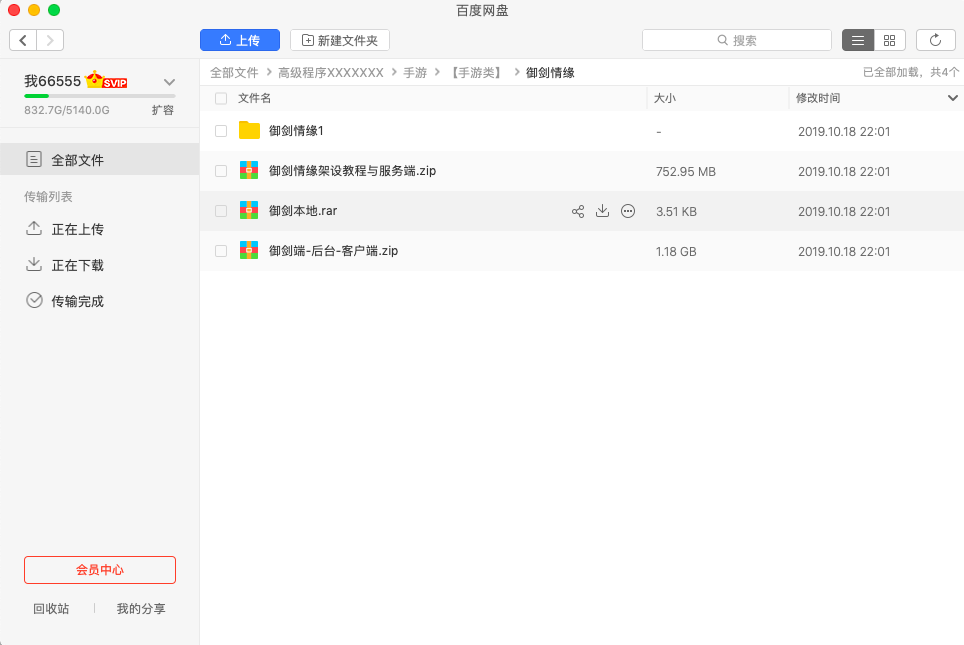964x645 pixels.
Task: Select checkbox for 御剑端-后台-客户端.zip
Action: (x=221, y=251)
